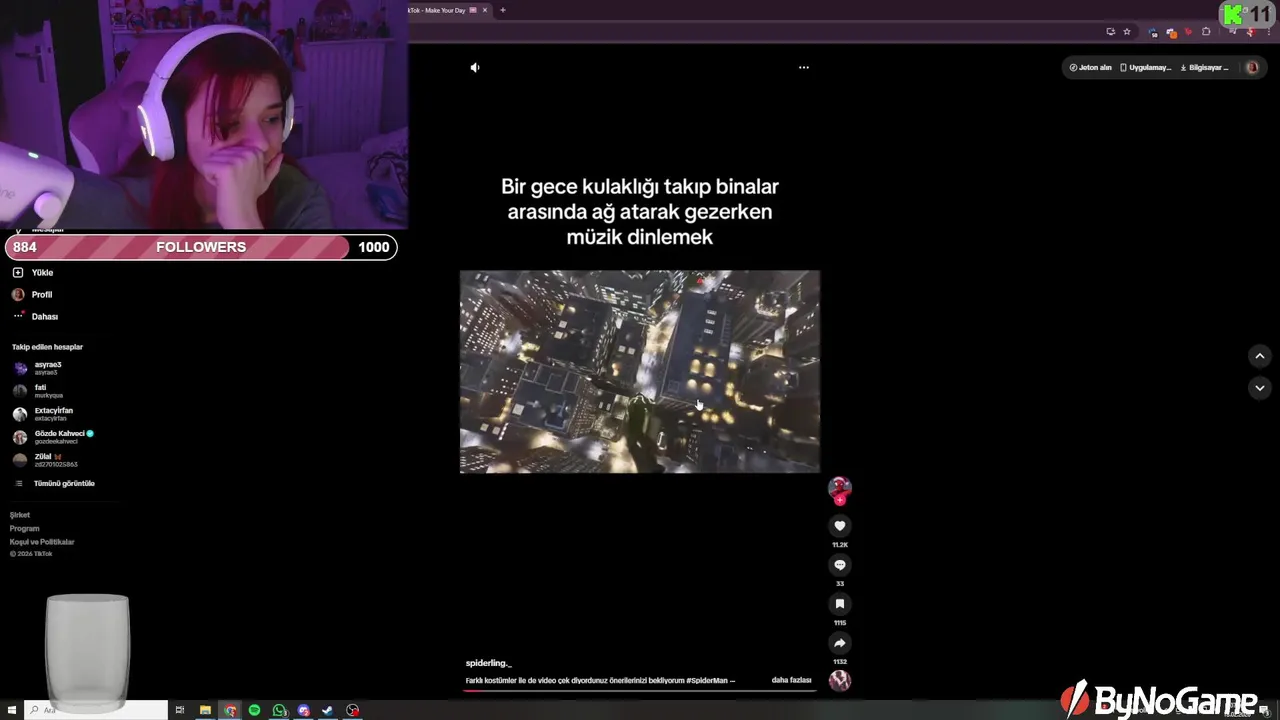Open Yükle upload in sidebar
Viewport: 1280px width, 720px height.
click(x=33, y=273)
